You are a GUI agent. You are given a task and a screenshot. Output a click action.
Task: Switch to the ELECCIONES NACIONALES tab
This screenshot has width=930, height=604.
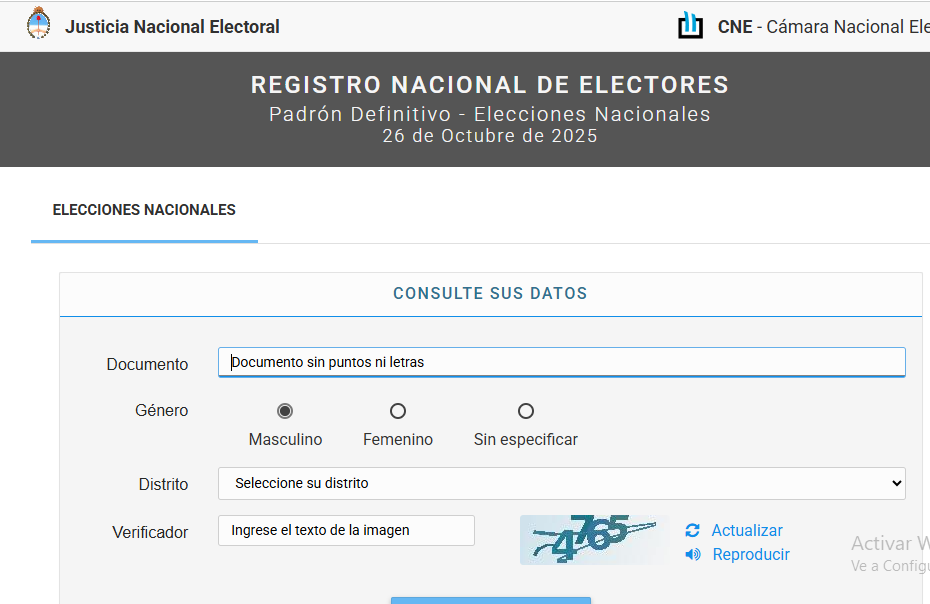click(144, 210)
